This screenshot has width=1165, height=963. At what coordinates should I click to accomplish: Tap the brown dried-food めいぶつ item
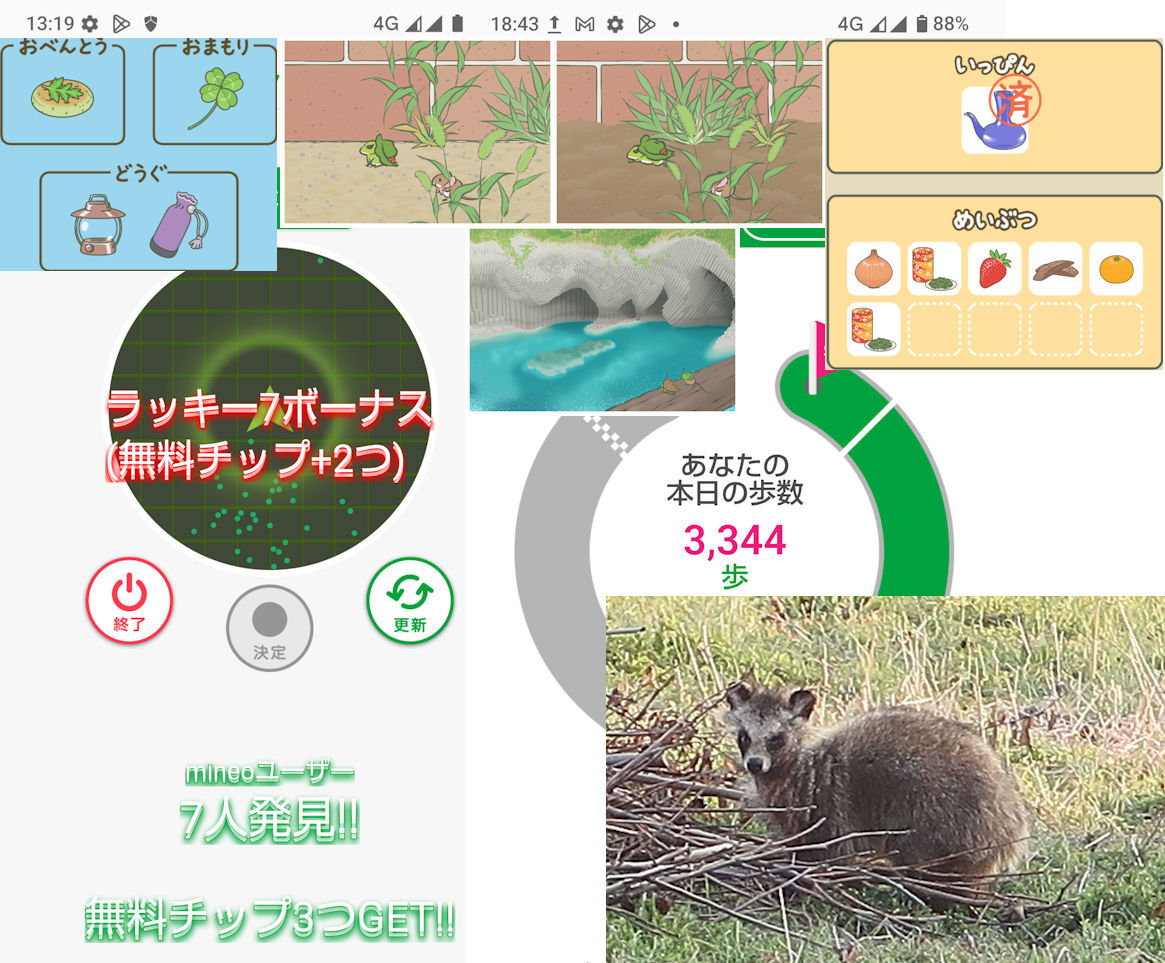click(1055, 268)
